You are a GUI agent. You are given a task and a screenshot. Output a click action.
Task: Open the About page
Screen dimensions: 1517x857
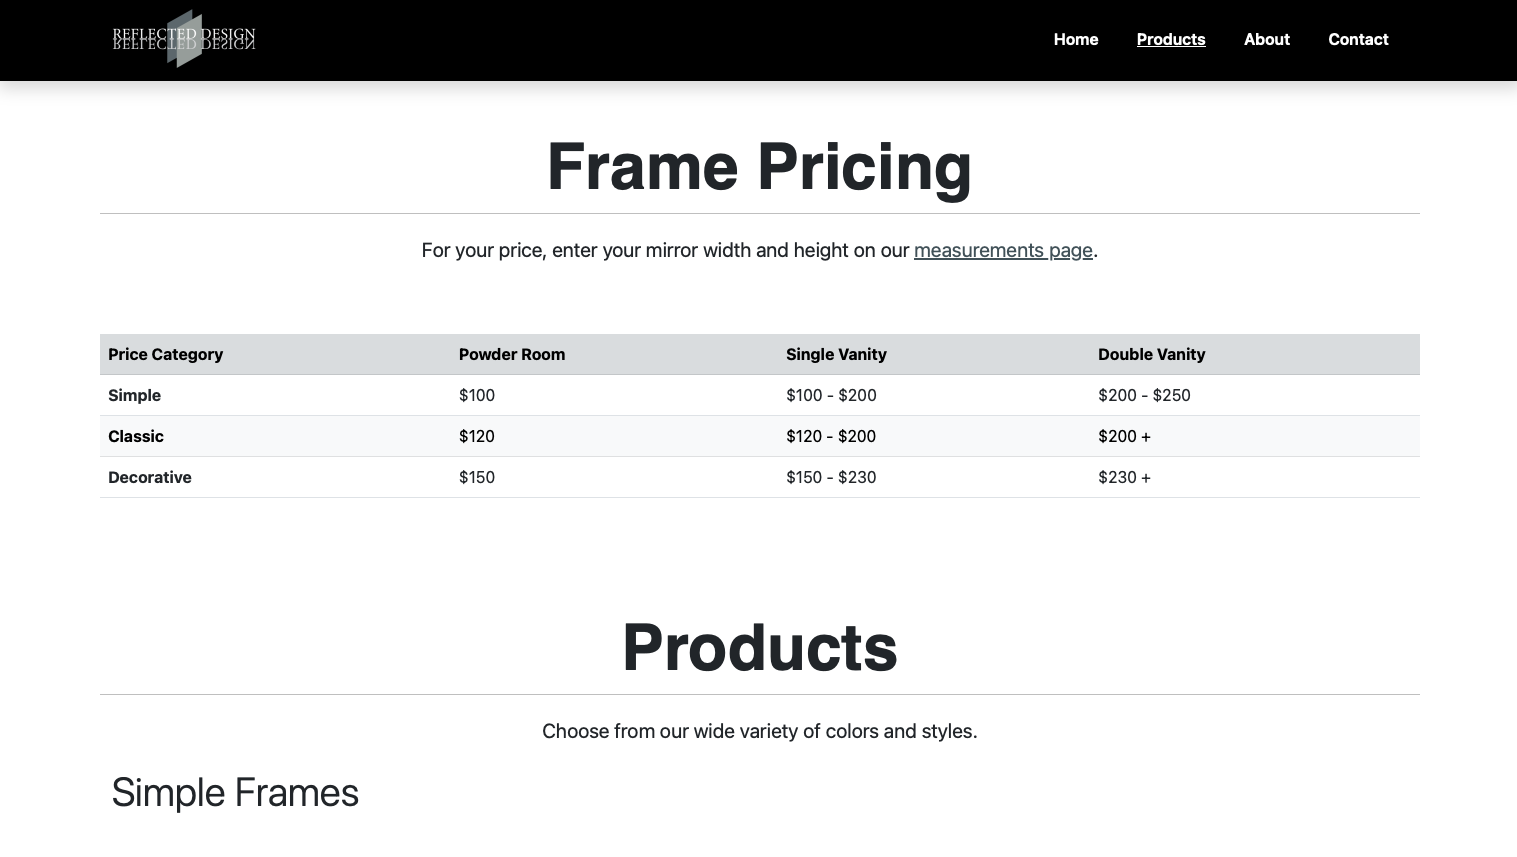[x=1266, y=39]
